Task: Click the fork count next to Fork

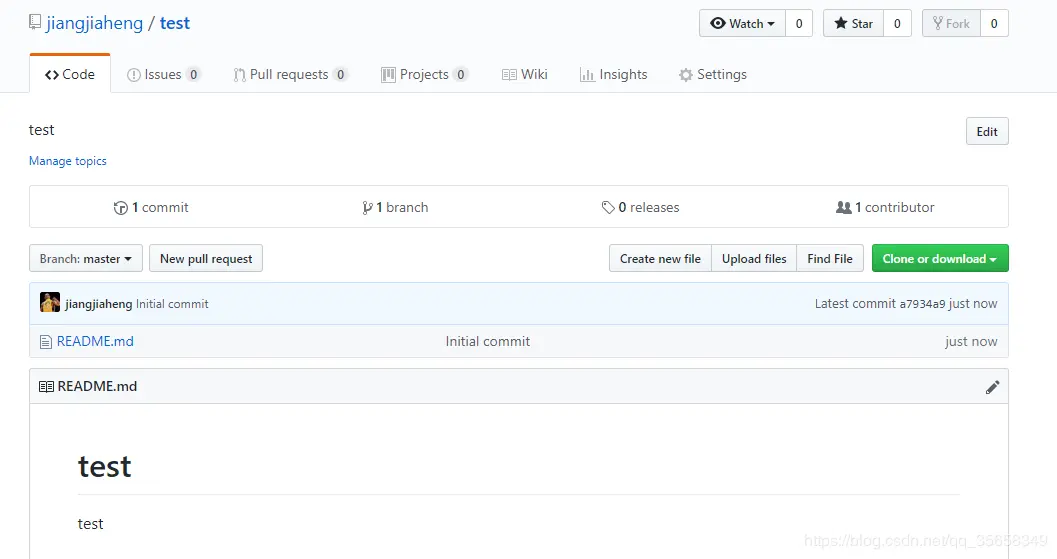Action: pos(994,24)
